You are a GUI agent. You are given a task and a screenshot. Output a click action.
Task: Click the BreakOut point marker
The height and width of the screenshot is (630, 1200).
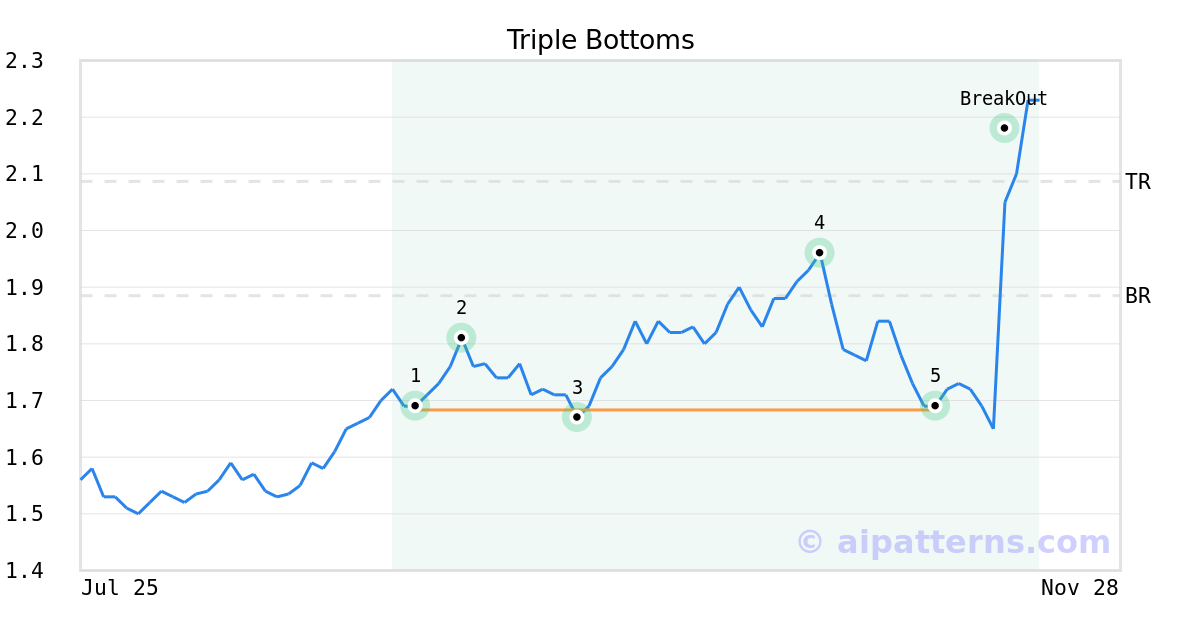point(1004,128)
